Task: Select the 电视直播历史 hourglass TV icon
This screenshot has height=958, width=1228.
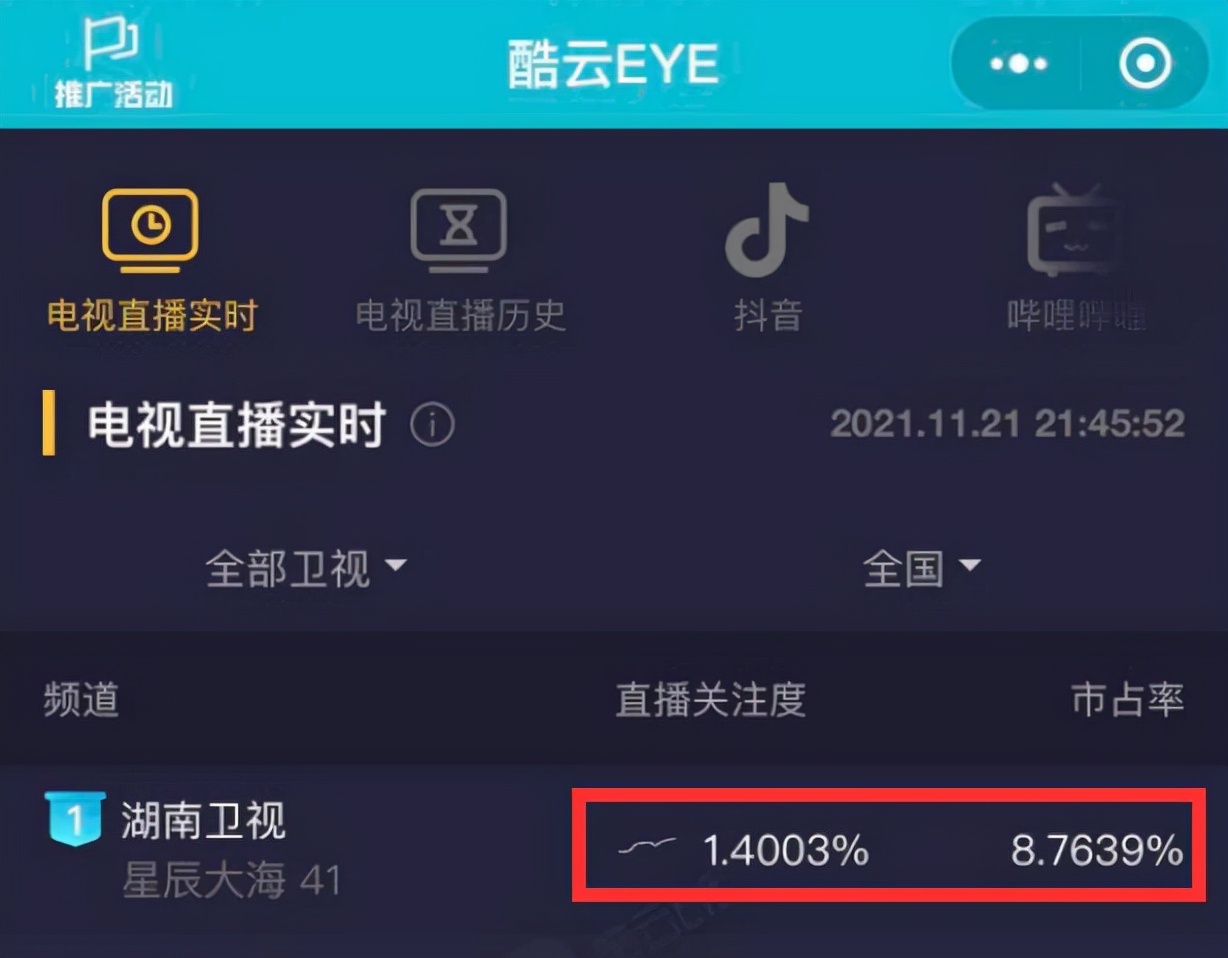Action: point(459,230)
